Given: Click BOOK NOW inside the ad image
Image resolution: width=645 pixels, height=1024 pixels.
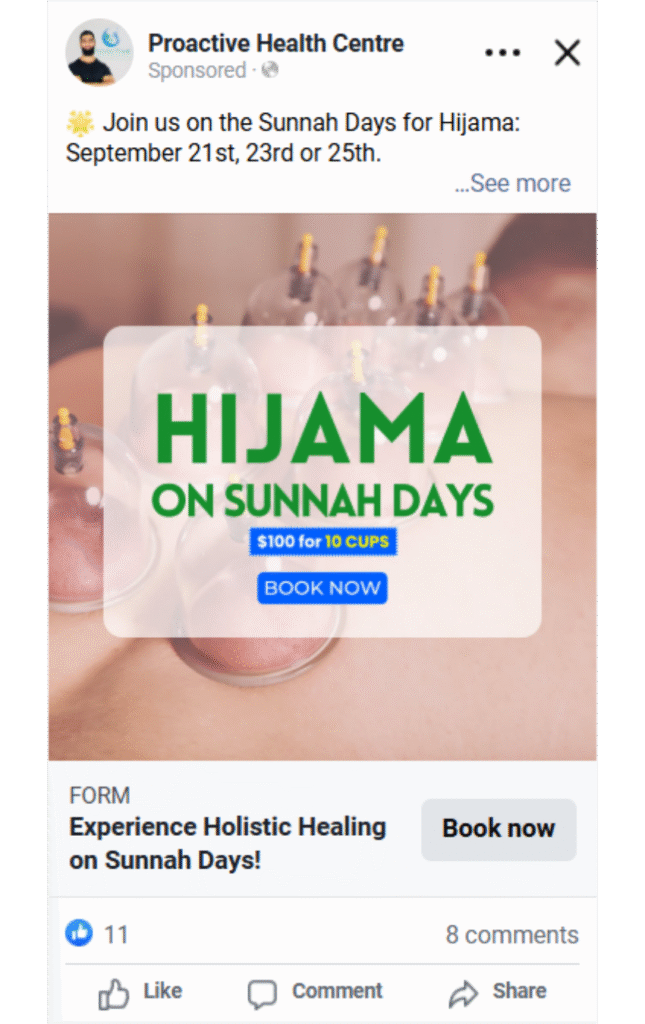Looking at the screenshot, I should pos(322,588).
